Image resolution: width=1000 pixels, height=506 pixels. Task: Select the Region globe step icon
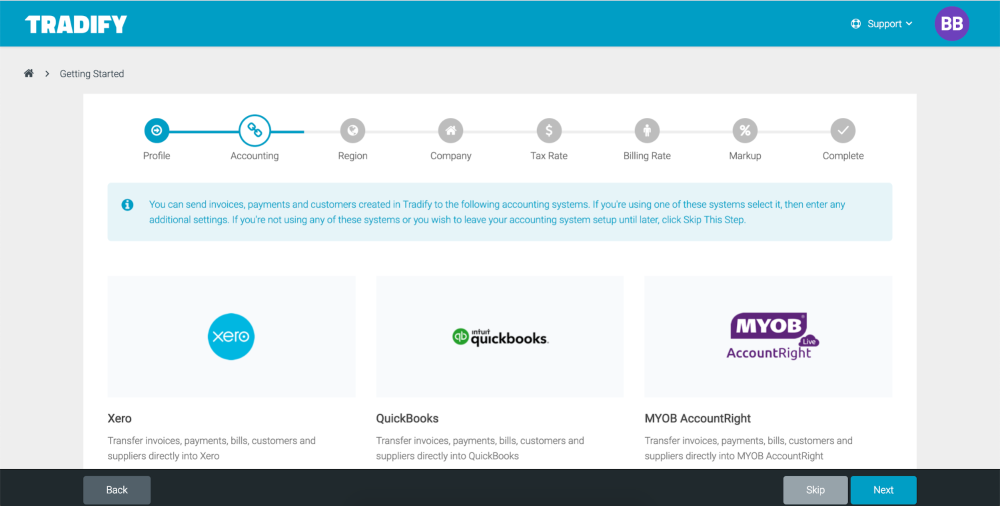click(353, 131)
